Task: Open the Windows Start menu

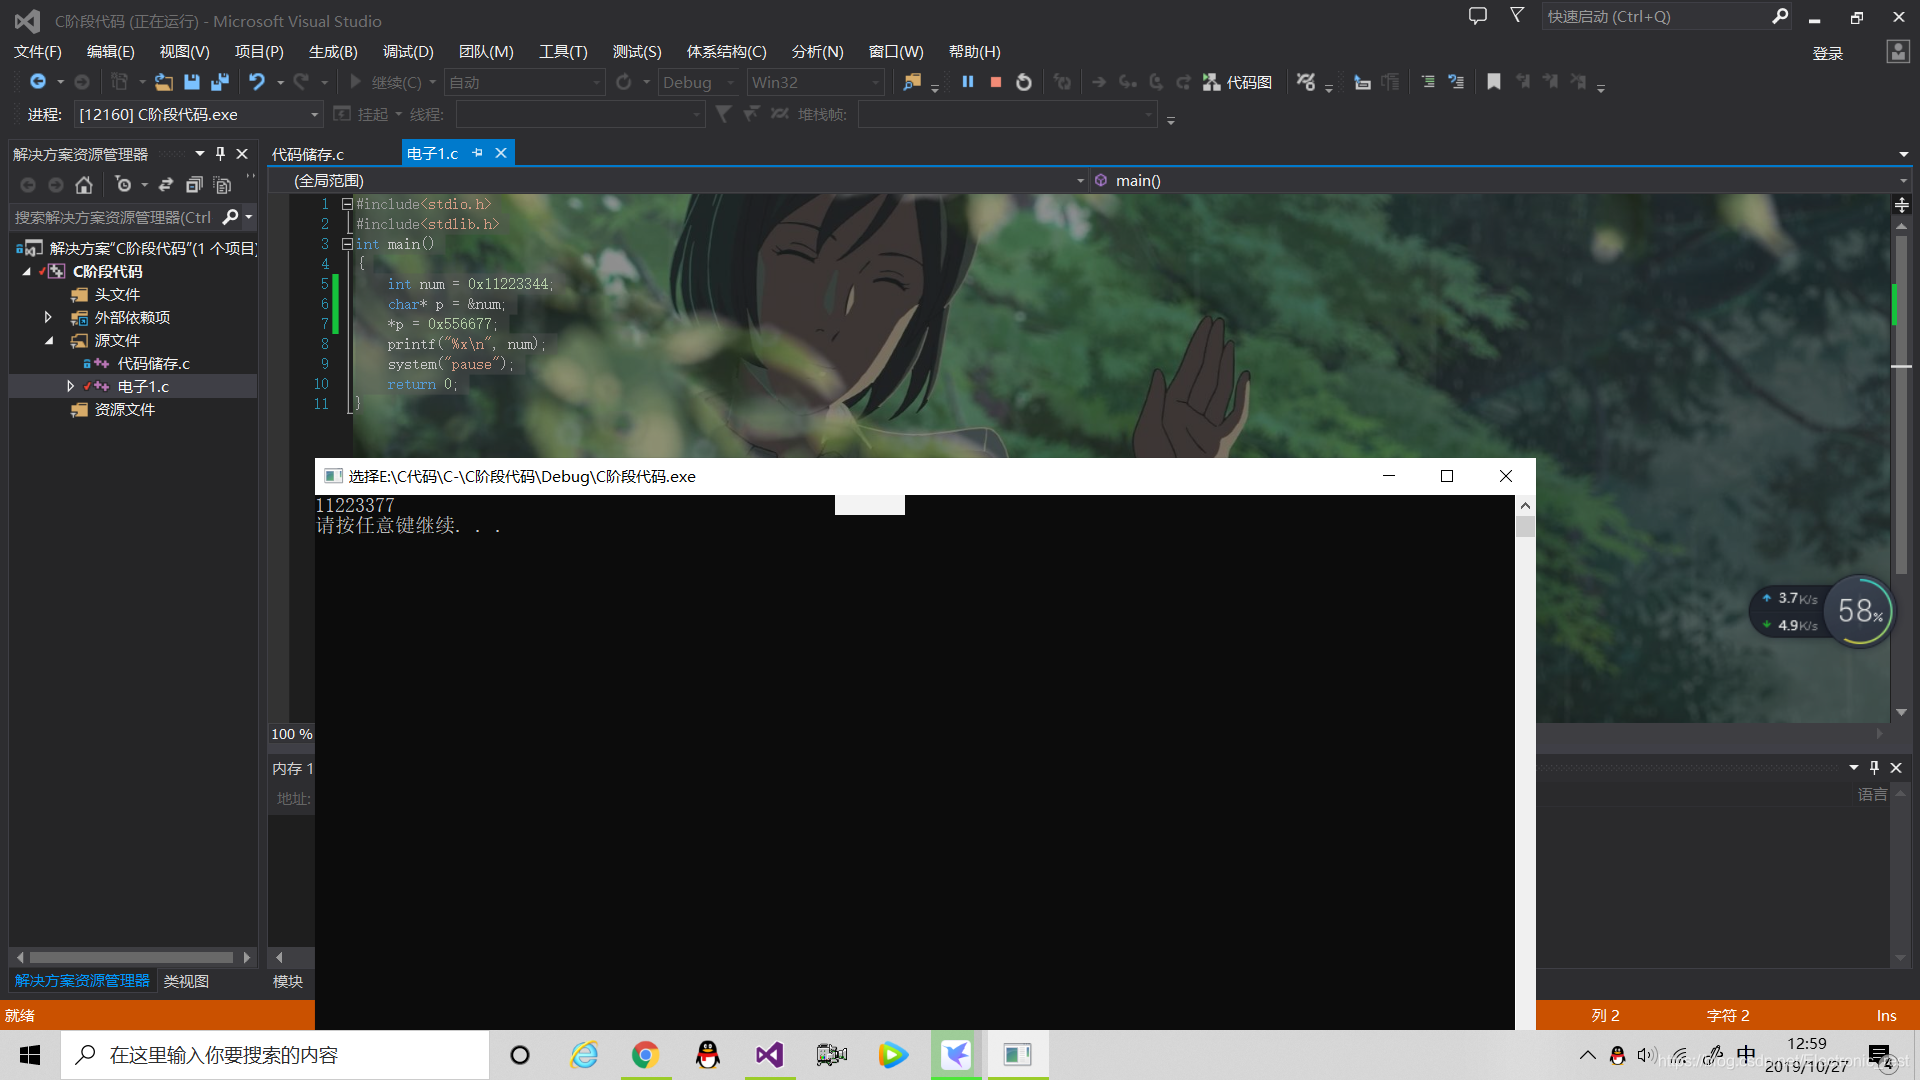Action: (30, 1055)
